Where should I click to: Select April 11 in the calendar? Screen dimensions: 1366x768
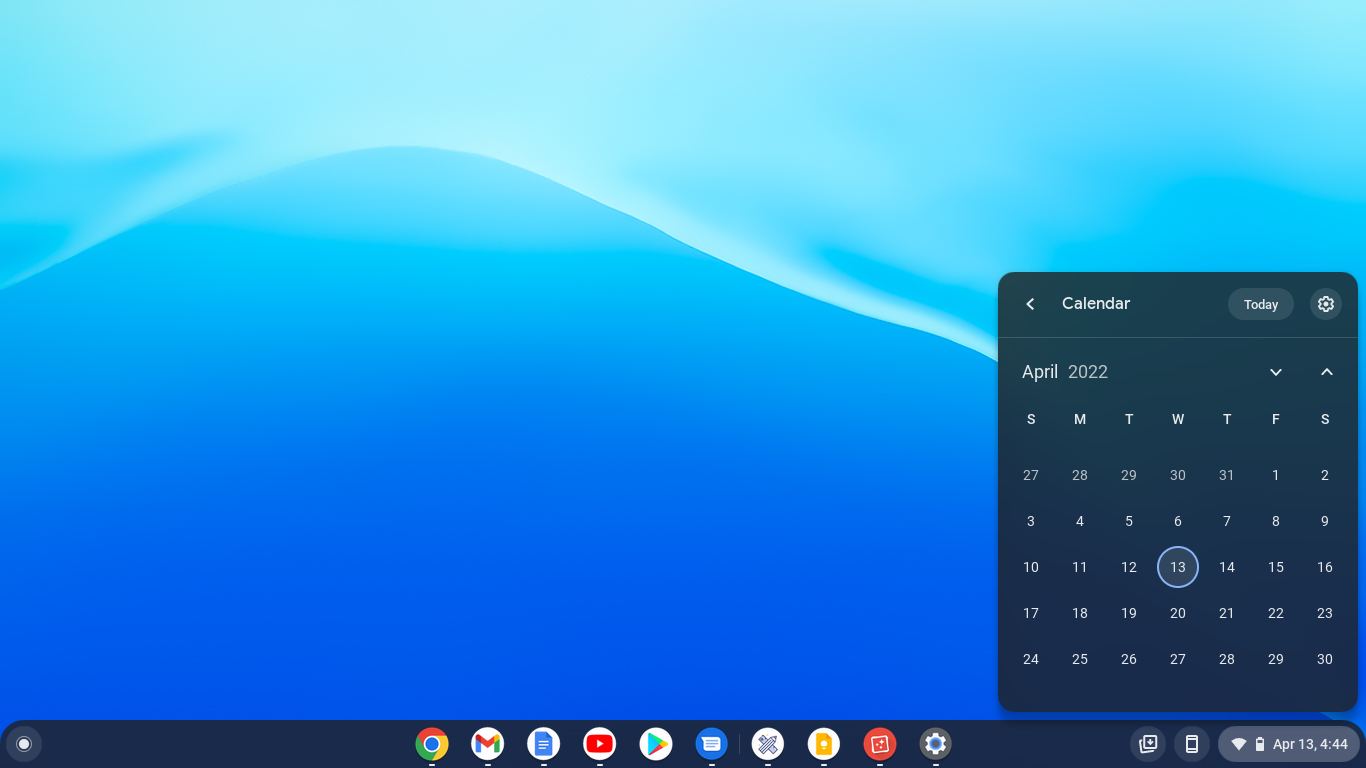click(1080, 567)
